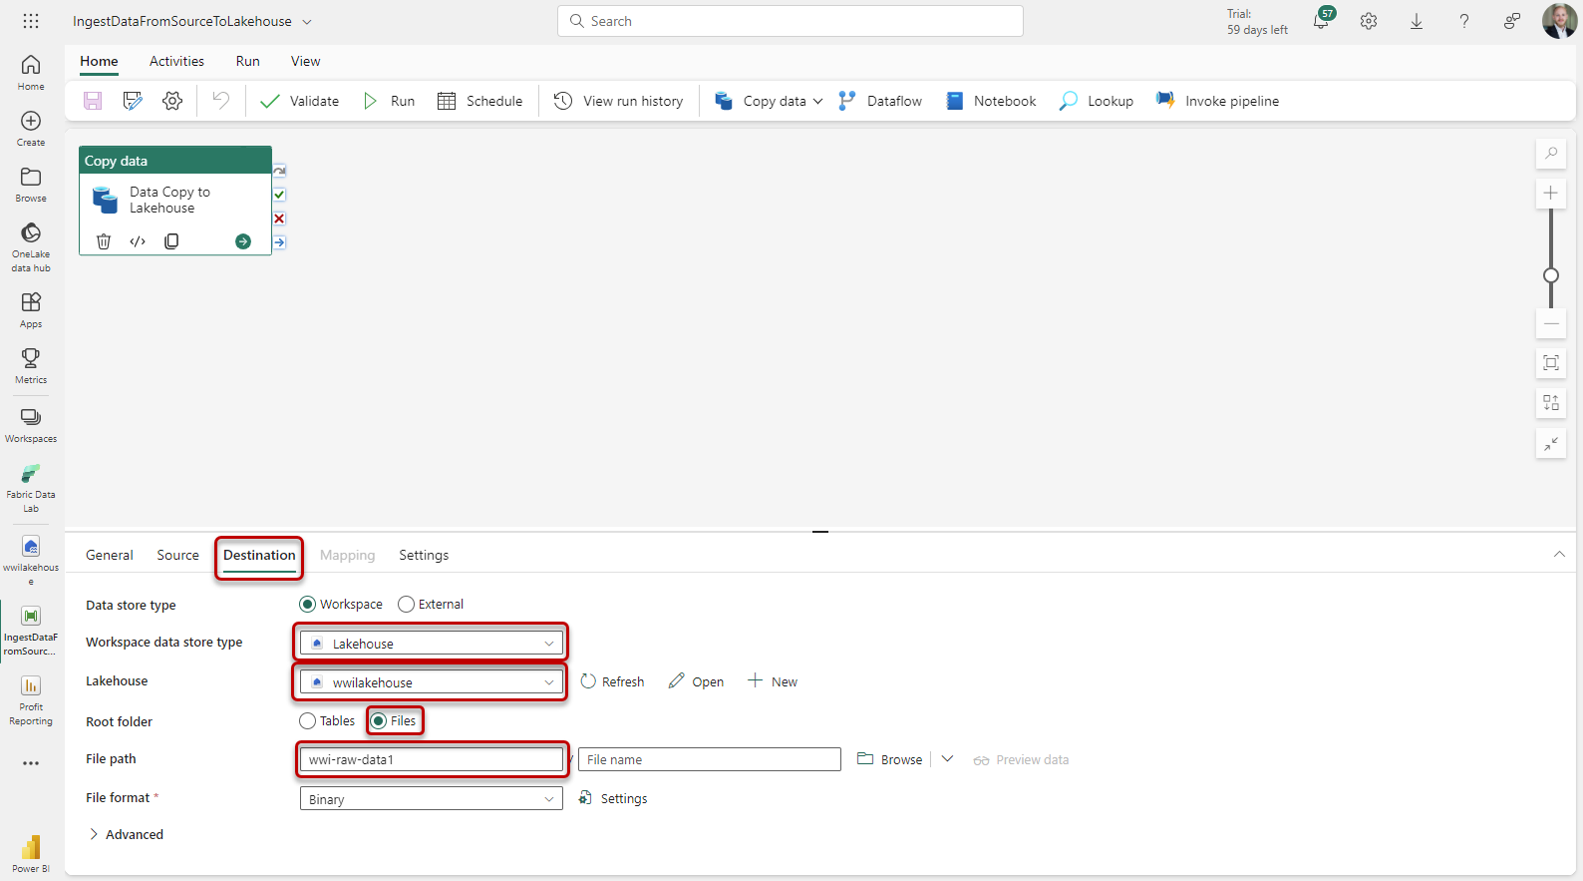
Task: Open notifications bell
Action: [1322, 20]
